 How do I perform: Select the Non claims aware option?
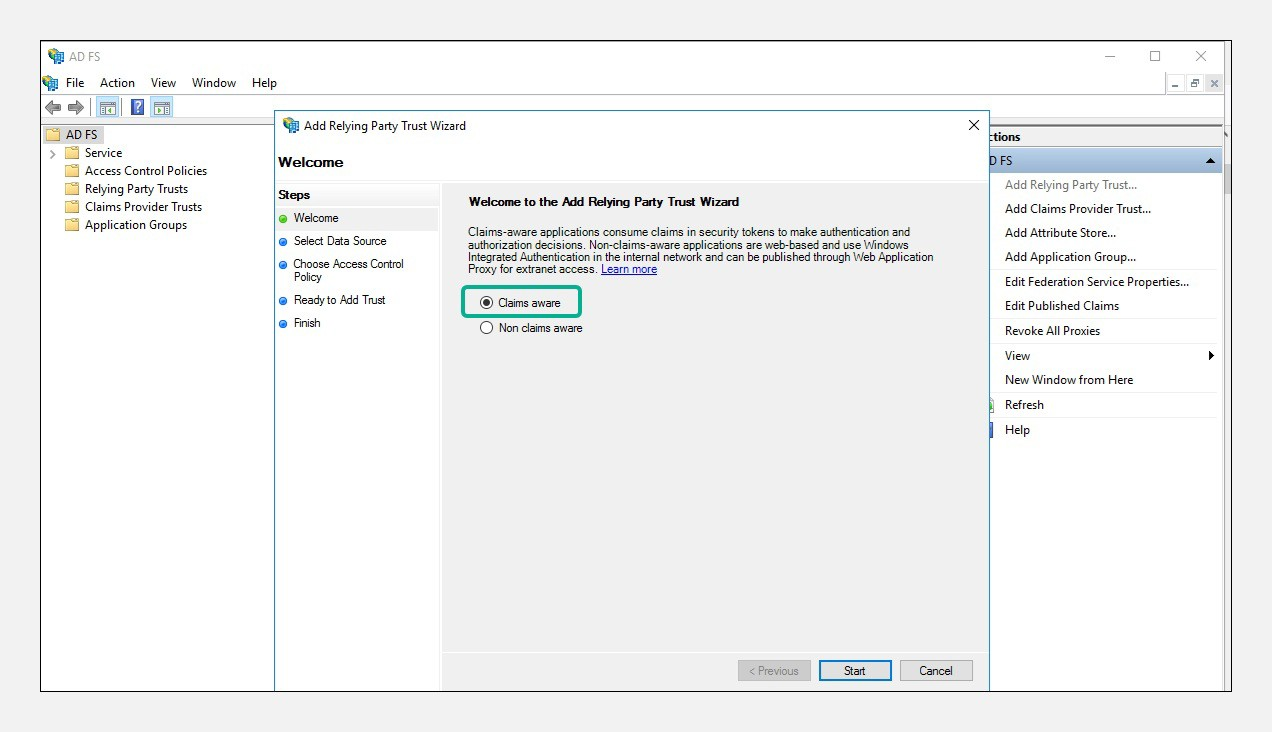pos(487,328)
